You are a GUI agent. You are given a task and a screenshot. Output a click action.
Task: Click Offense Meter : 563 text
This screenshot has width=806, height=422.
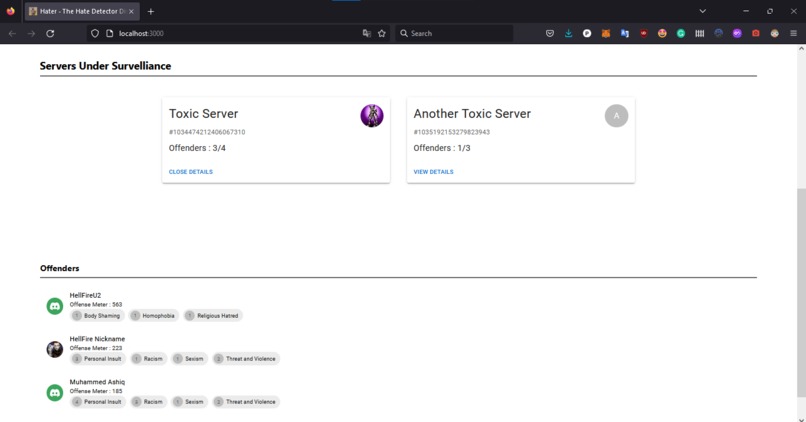tap(96, 304)
